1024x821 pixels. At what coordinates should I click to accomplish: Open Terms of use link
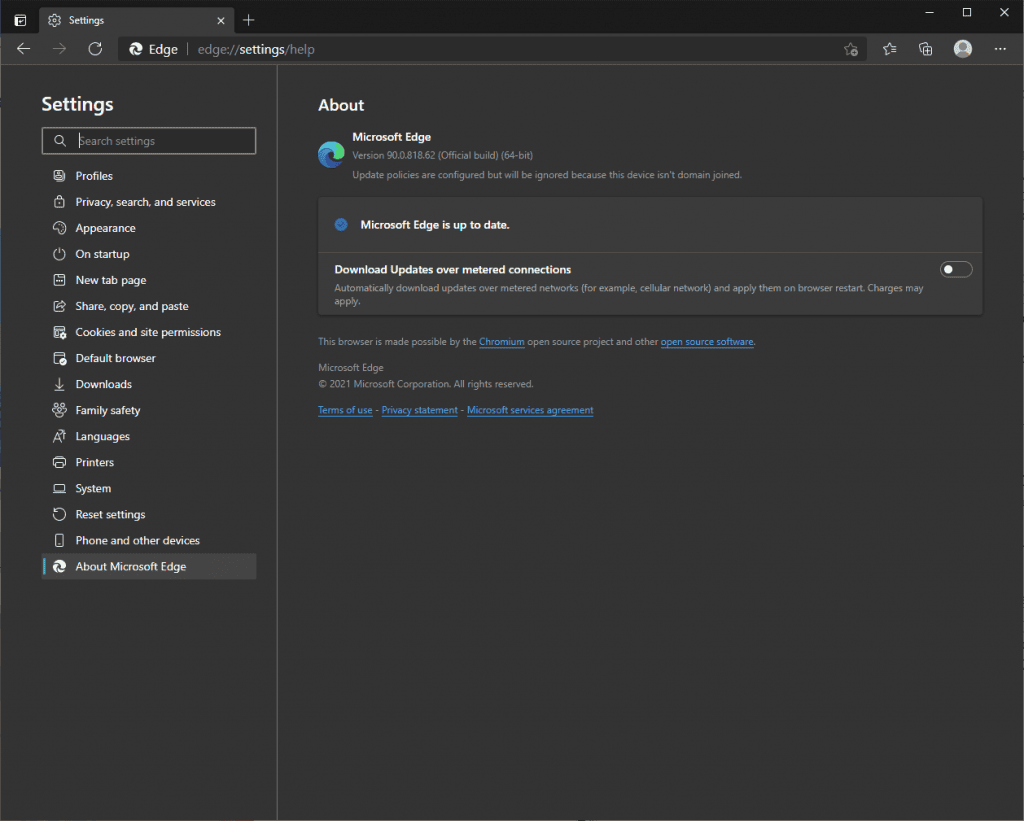pyautogui.click(x=345, y=410)
